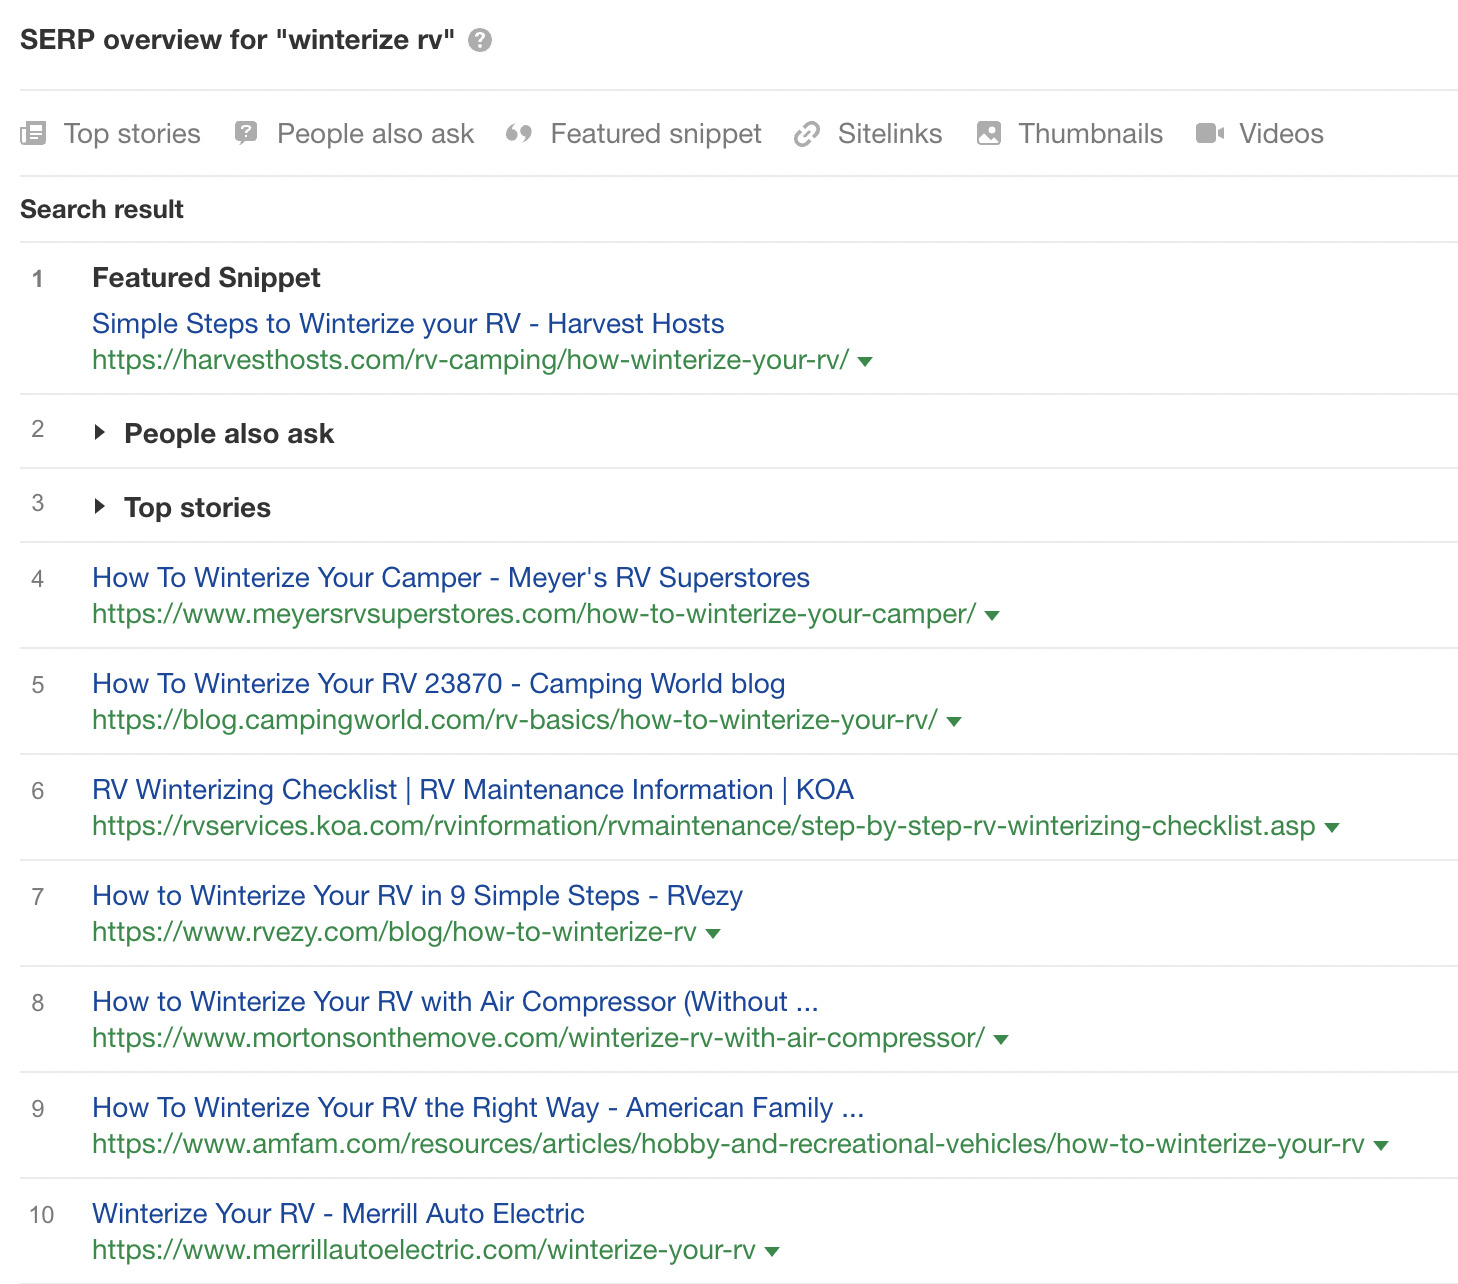This screenshot has height=1284, width=1458.
Task: Open the dropdown next to the KOA checklist URL
Action: (1332, 828)
